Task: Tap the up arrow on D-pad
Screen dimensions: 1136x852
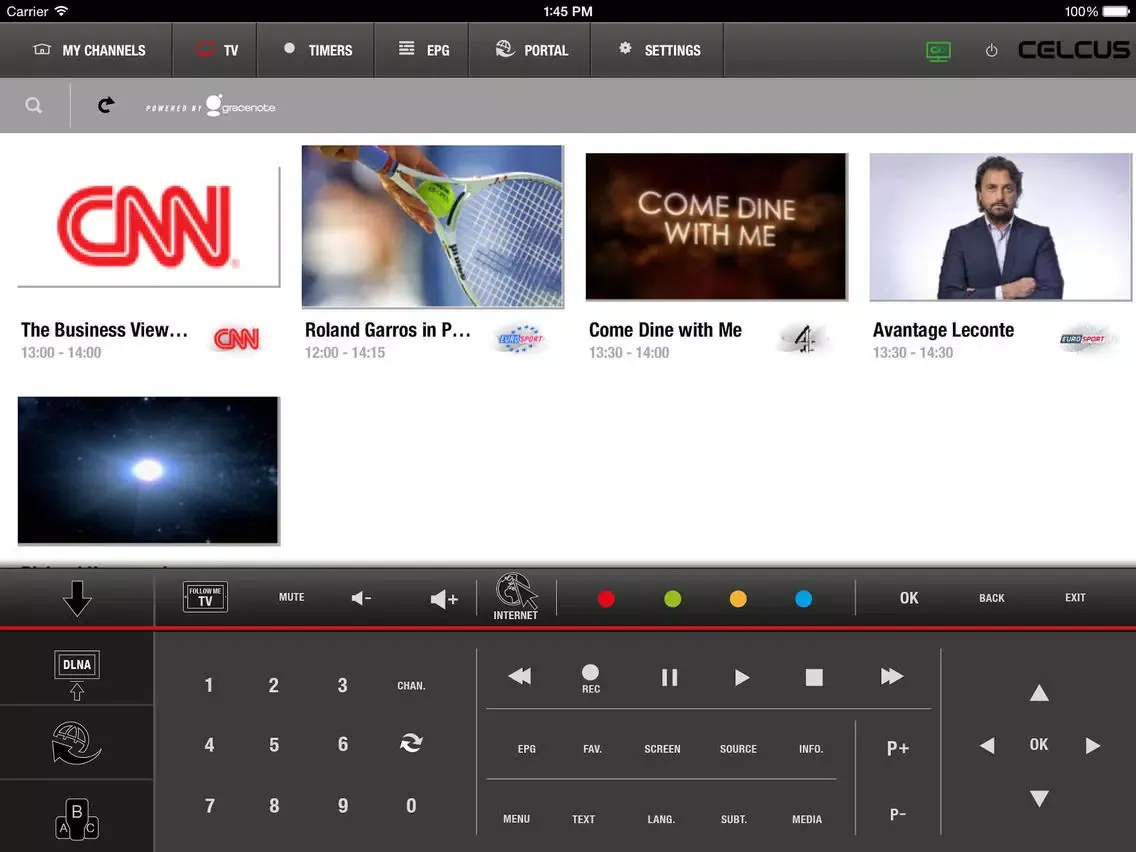Action: point(1039,693)
